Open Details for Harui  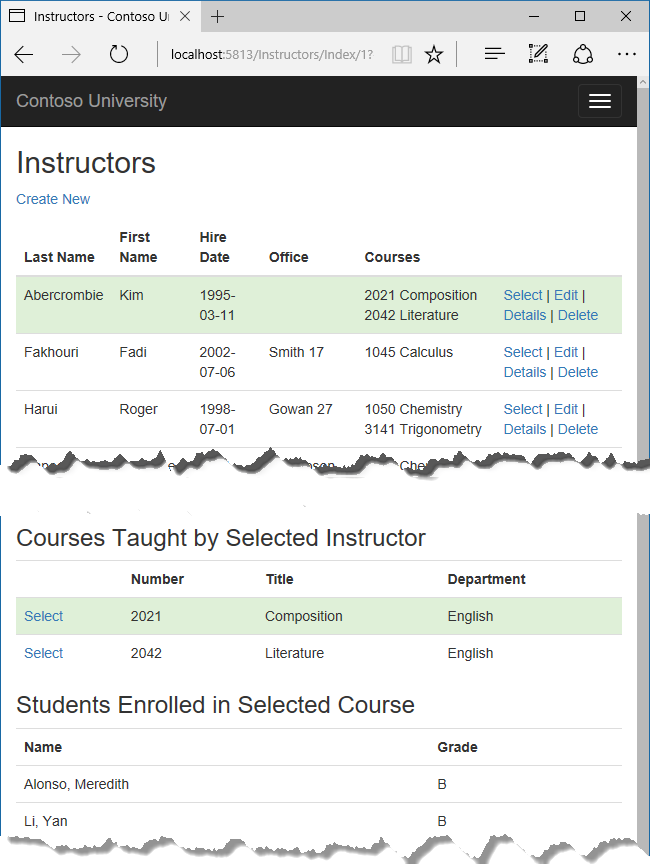[525, 429]
